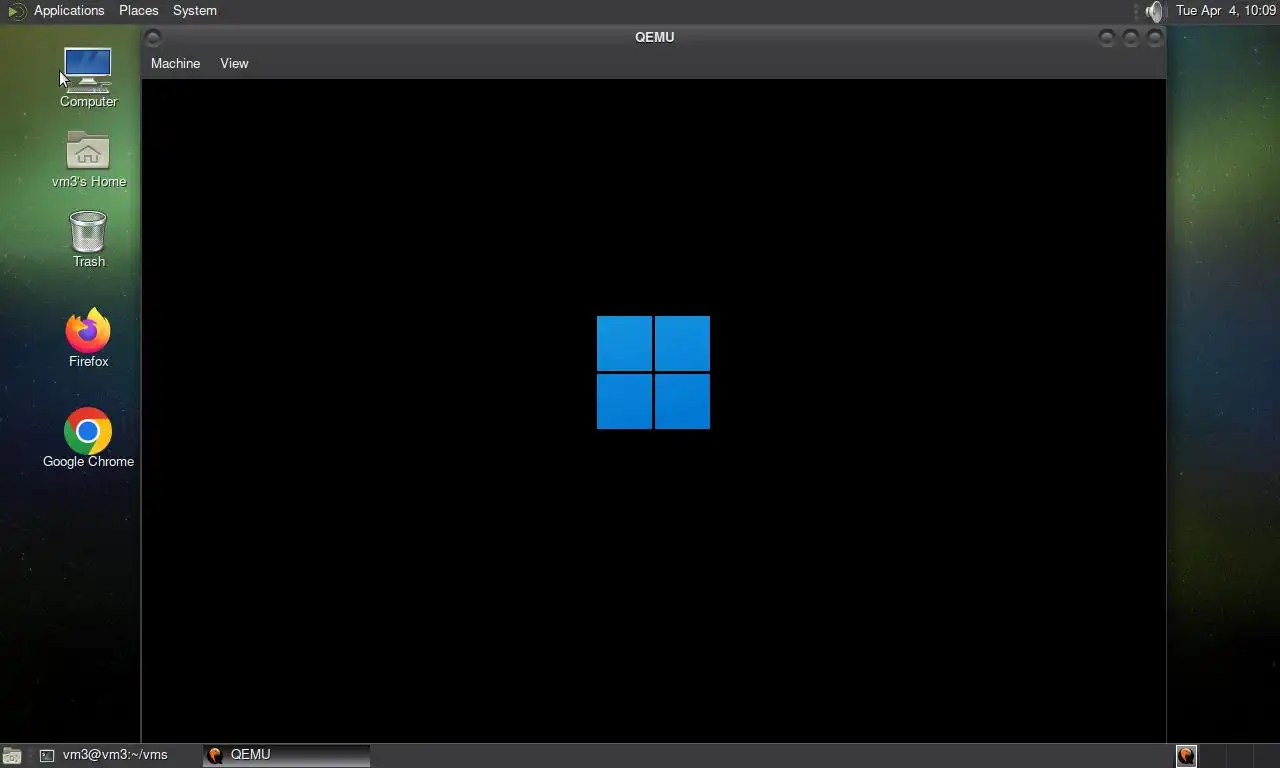Open the View menu in QEMU

coord(234,63)
